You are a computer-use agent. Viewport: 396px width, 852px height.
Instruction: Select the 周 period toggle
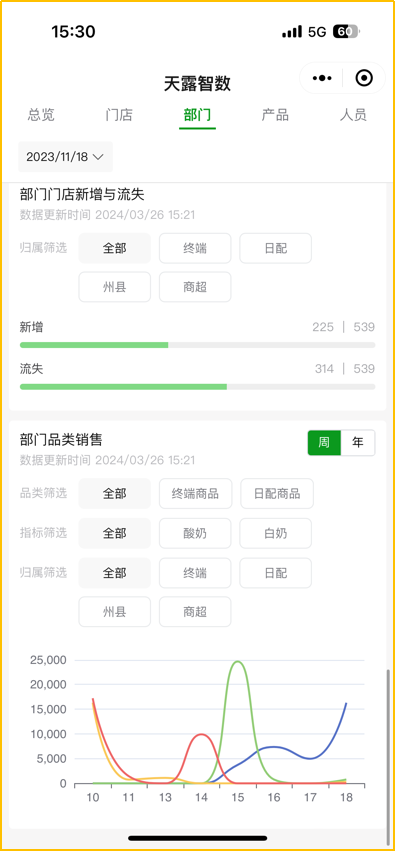pyautogui.click(x=324, y=442)
